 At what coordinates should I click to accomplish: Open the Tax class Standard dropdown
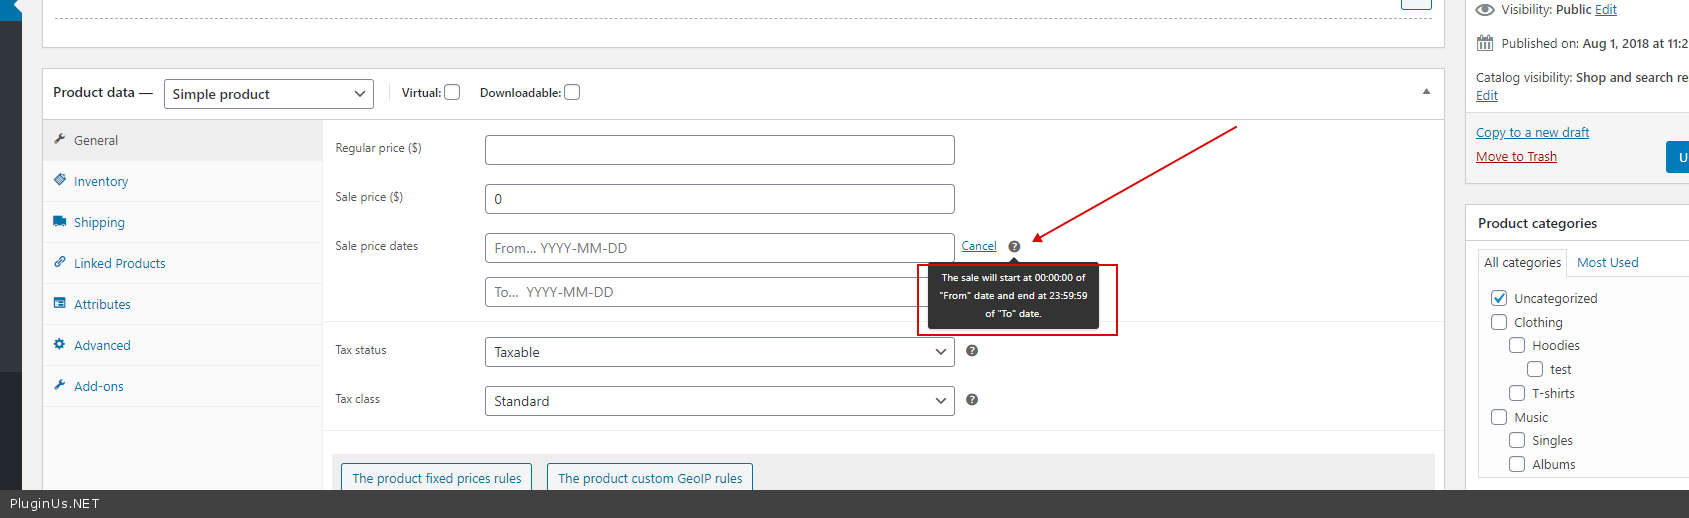(720, 401)
